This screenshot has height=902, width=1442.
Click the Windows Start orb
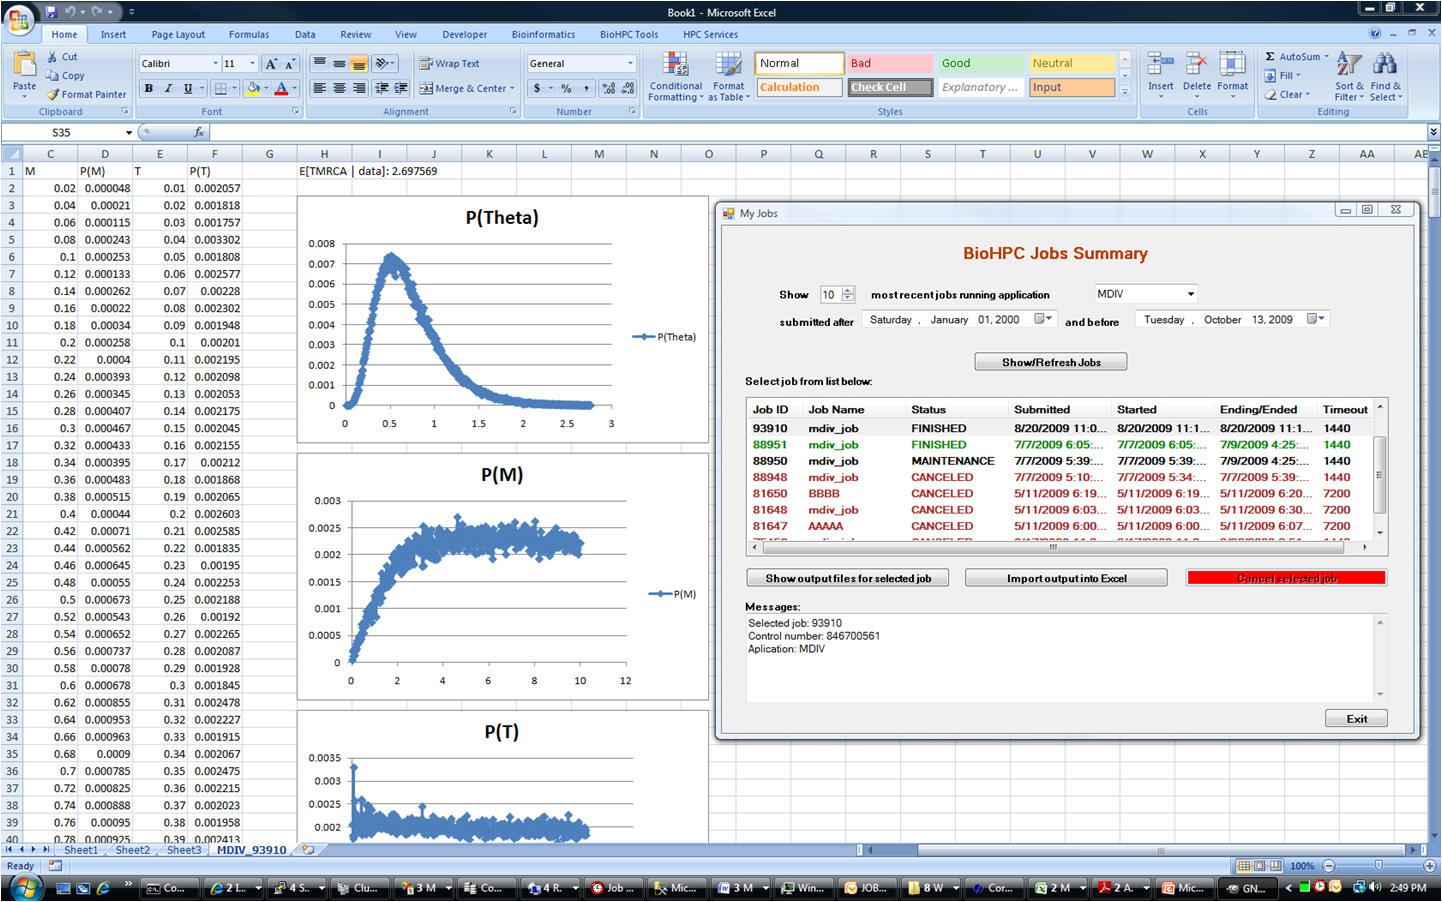tap(26, 887)
